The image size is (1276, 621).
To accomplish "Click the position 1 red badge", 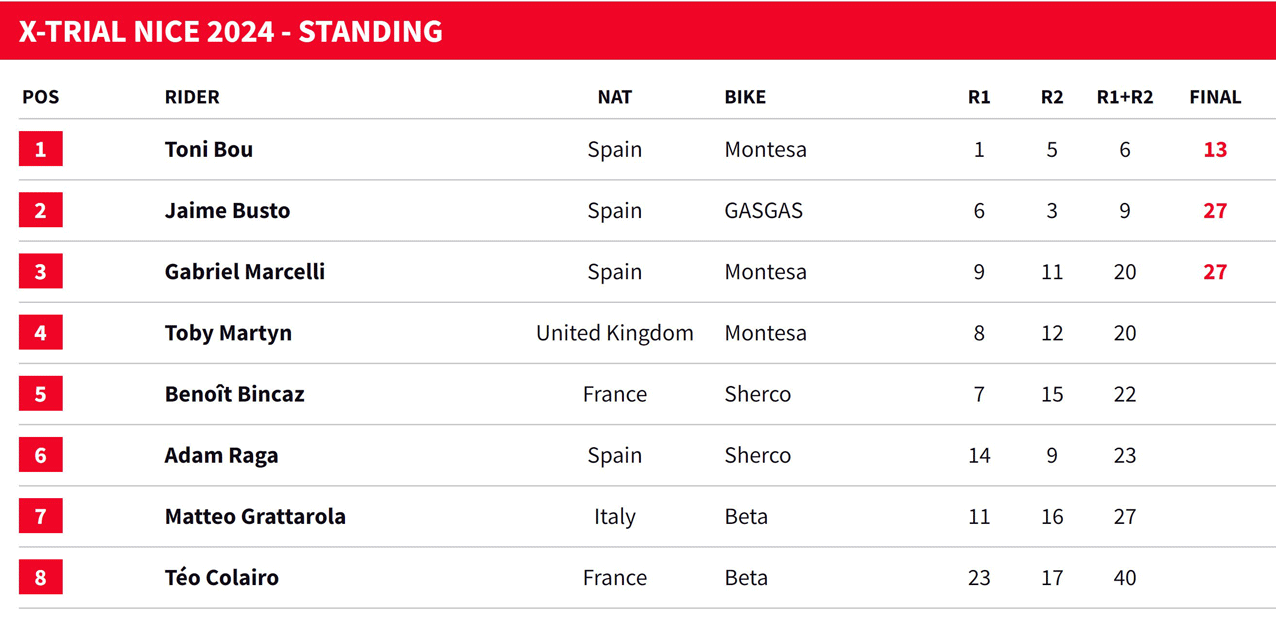I will point(40,149).
